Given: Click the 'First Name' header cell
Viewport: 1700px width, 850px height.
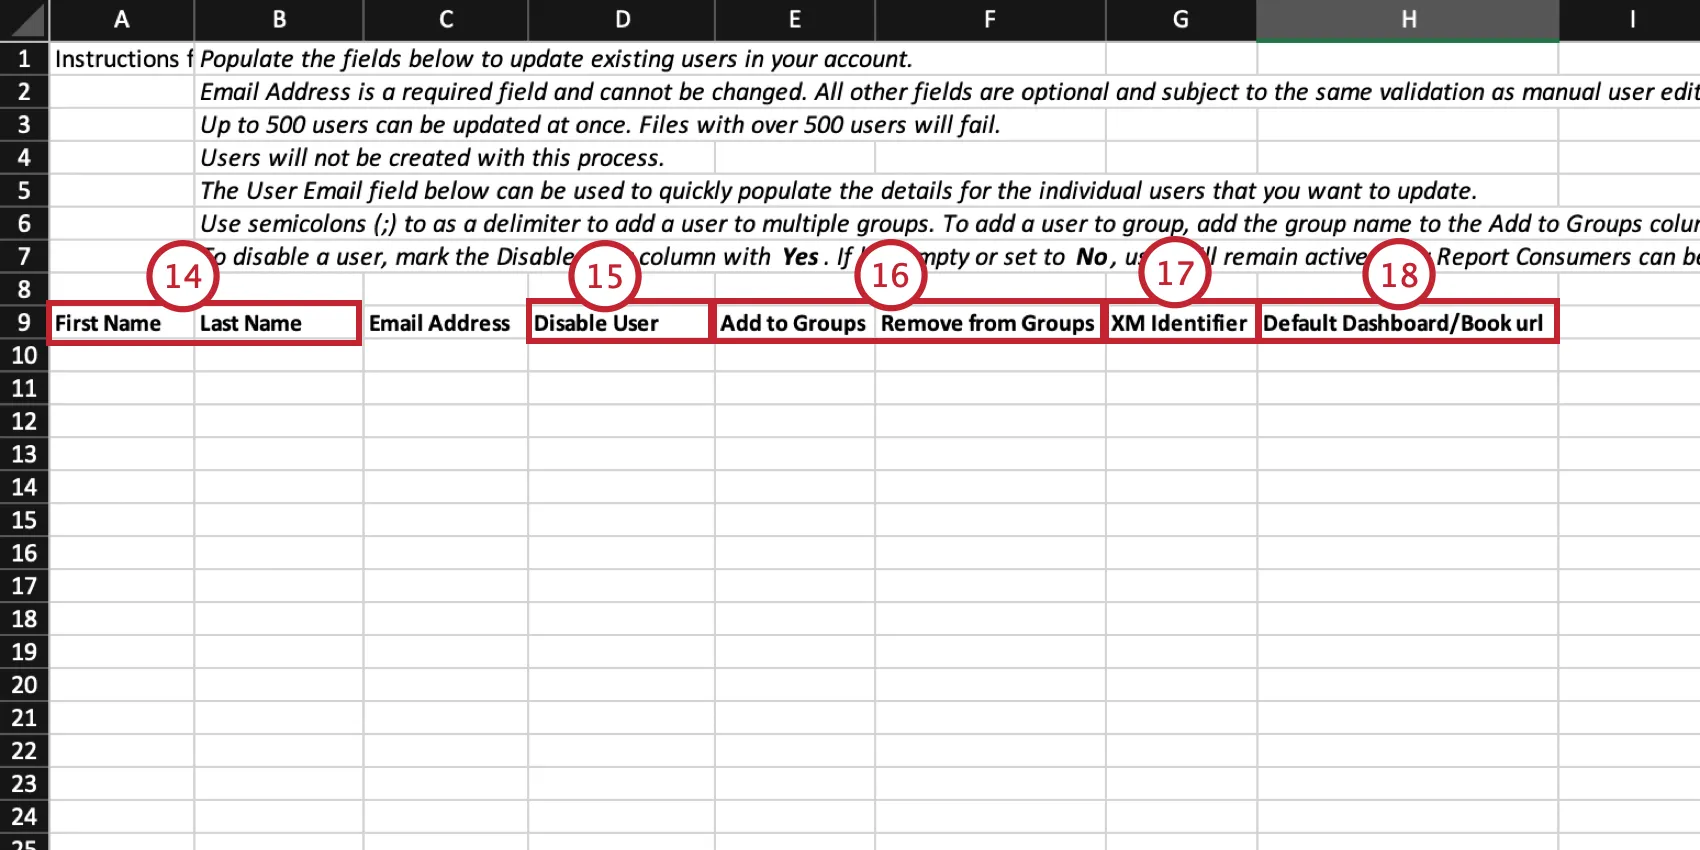Looking at the screenshot, I should (x=121, y=323).
